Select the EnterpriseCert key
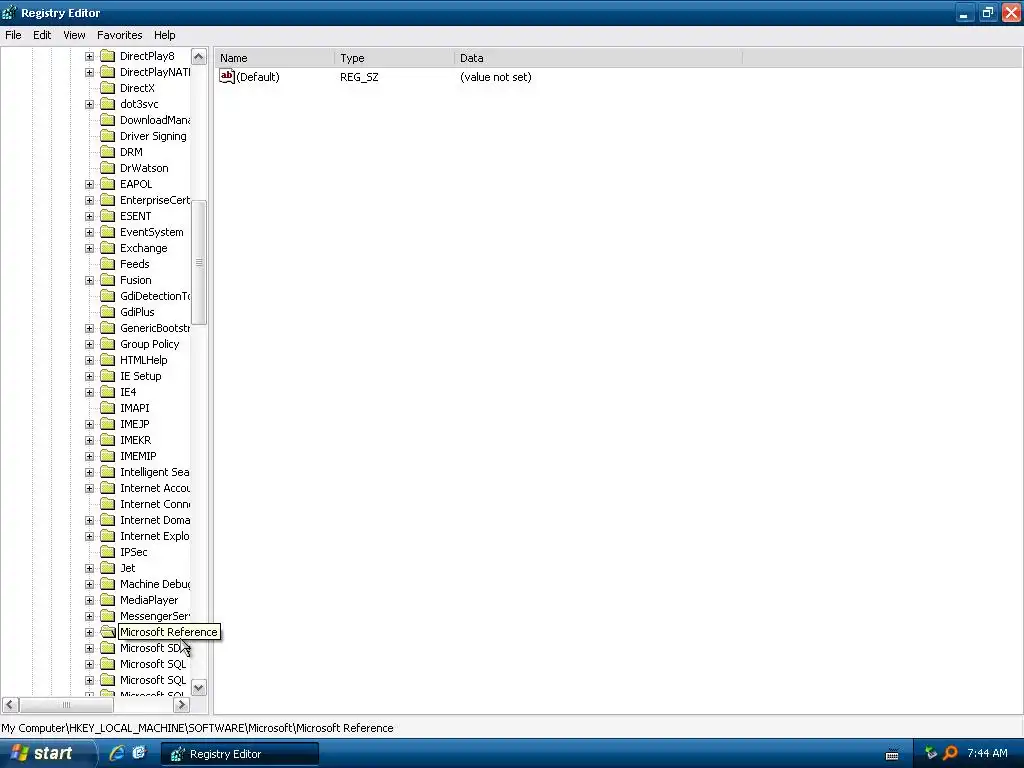The width and height of the screenshot is (1024, 768). (155, 200)
